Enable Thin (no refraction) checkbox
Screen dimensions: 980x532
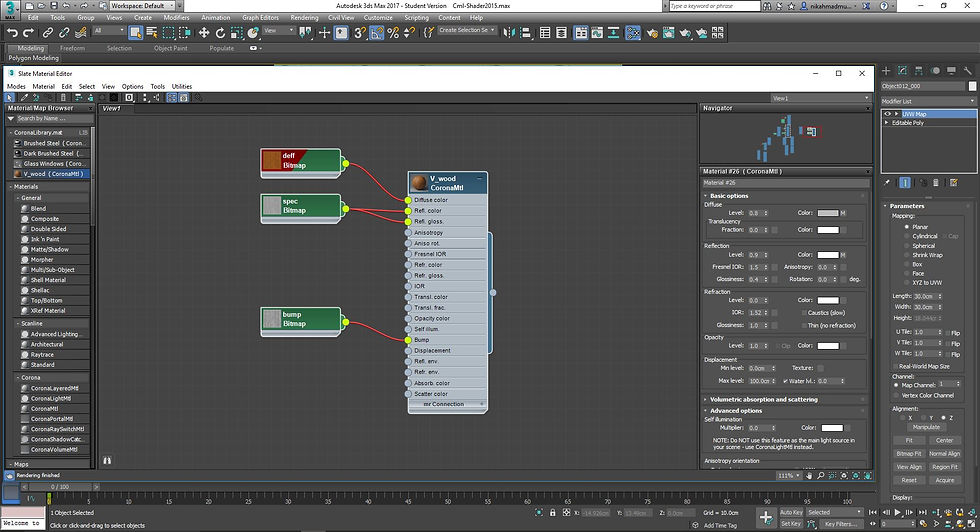(x=803, y=326)
